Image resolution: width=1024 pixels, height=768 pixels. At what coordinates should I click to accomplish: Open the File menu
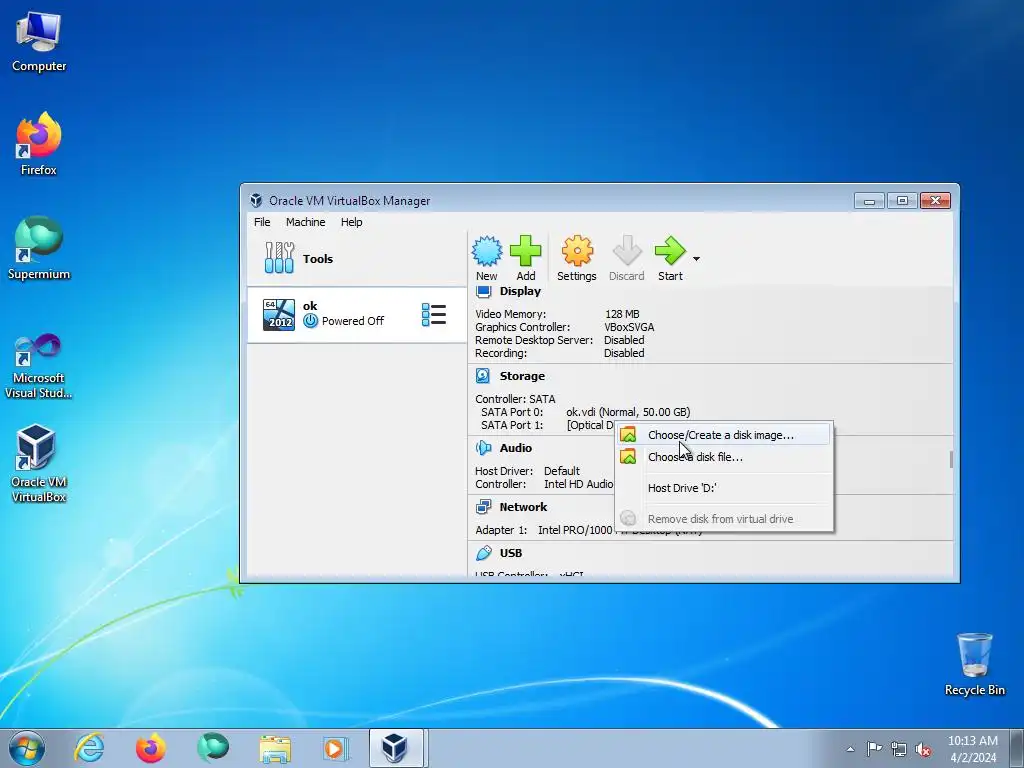[262, 222]
